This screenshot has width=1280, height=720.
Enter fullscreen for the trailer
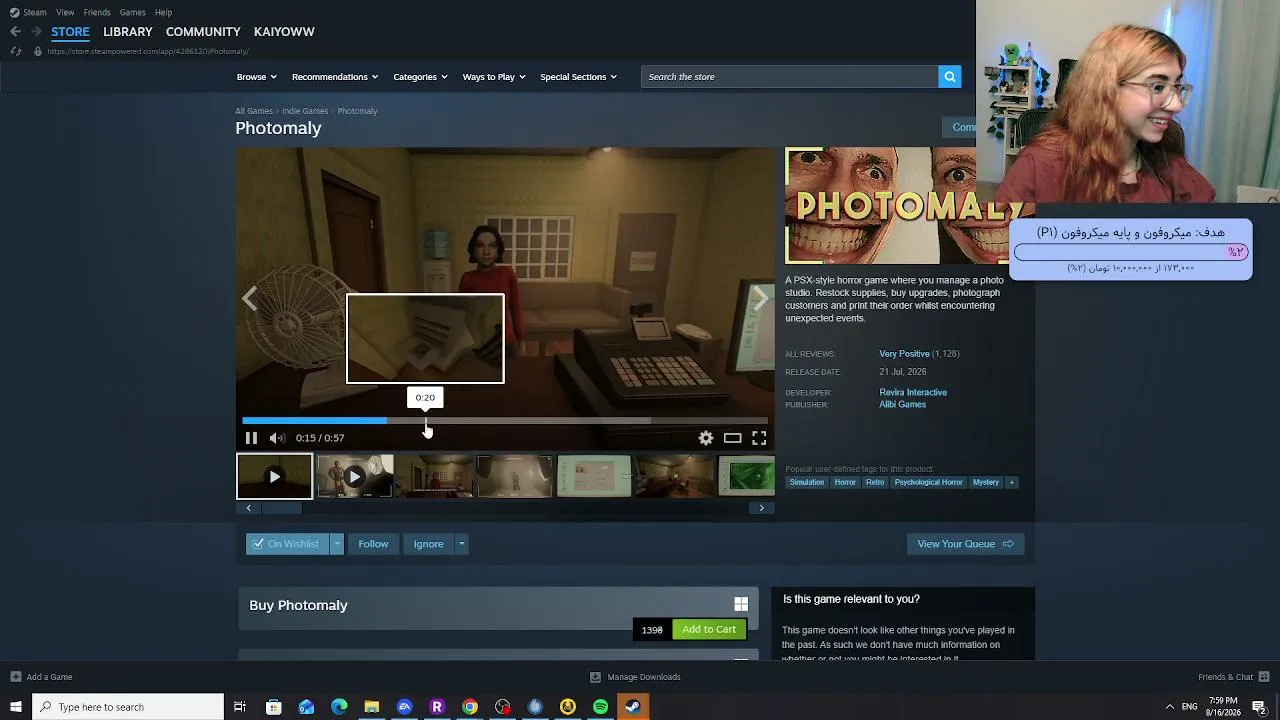[759, 438]
